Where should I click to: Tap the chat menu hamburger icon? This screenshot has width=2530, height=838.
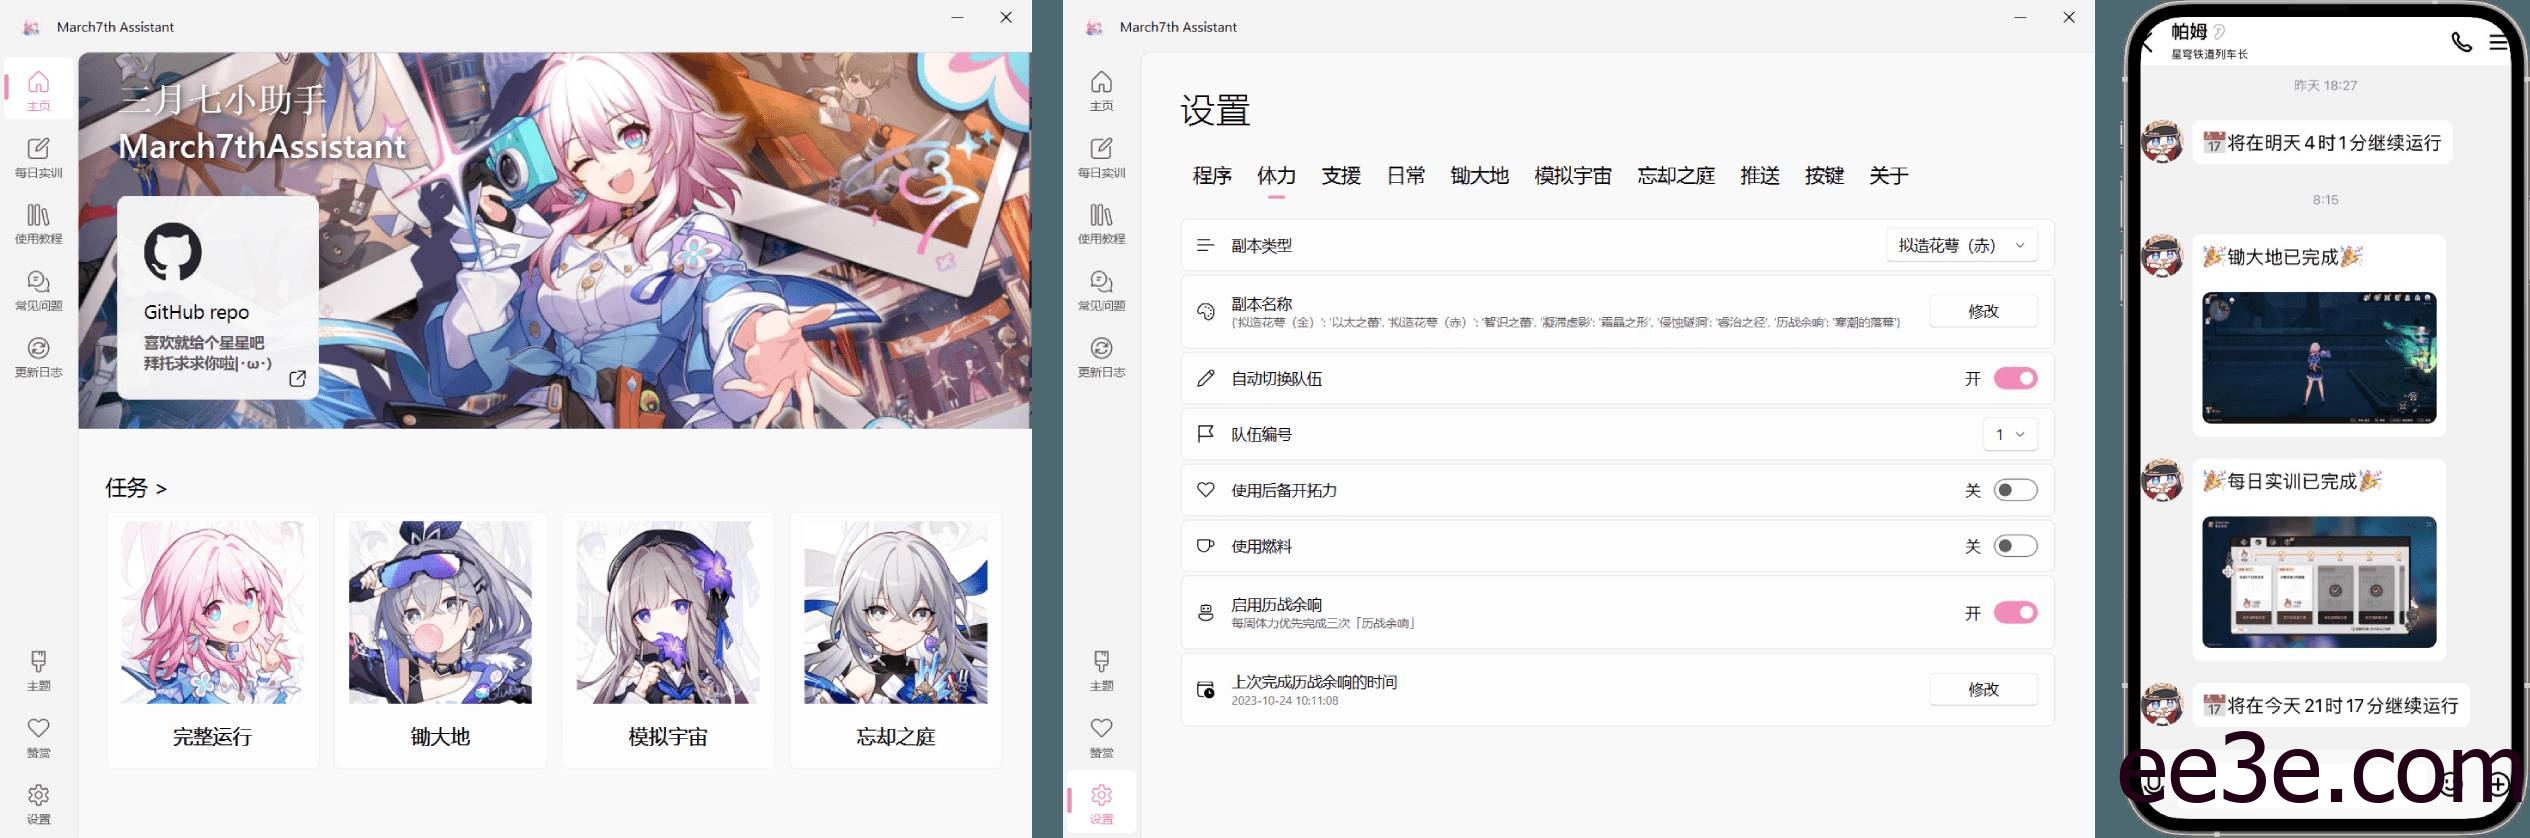coord(2498,42)
